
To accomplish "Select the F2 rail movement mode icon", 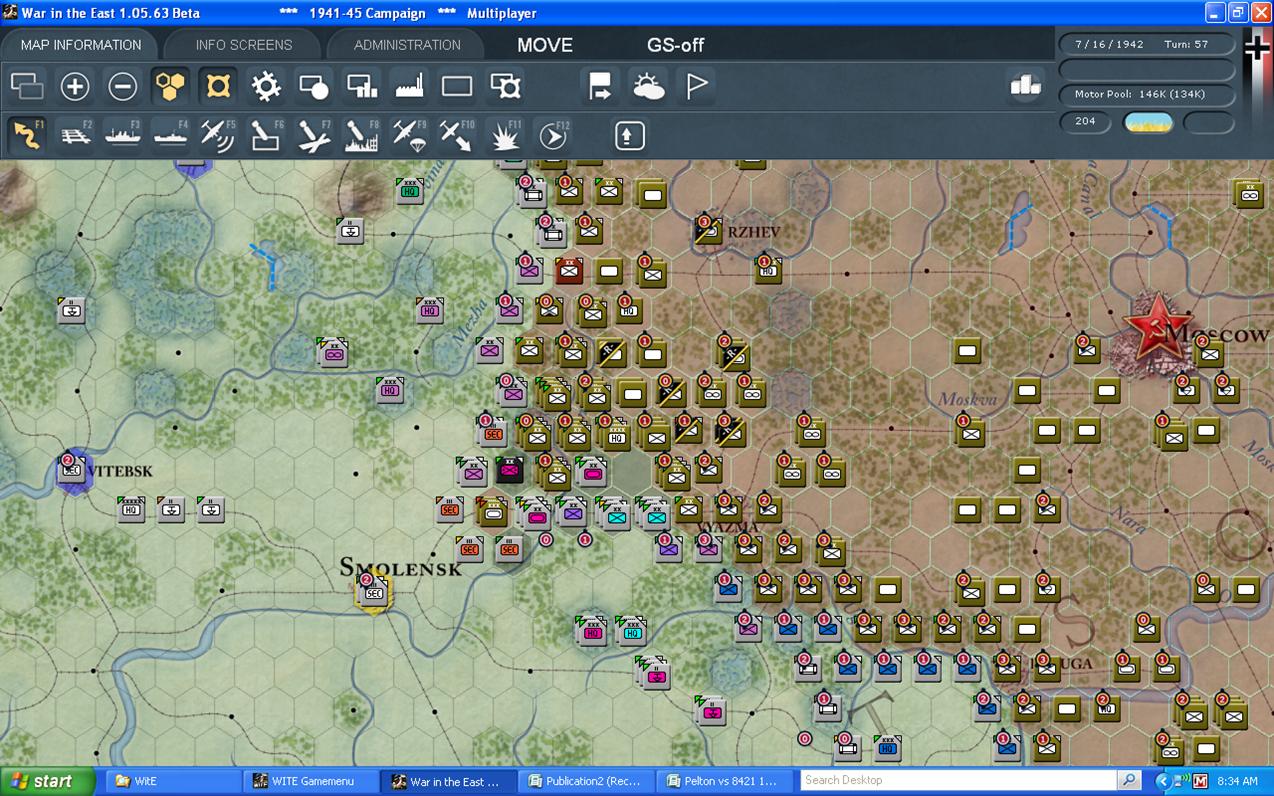I will [x=75, y=135].
